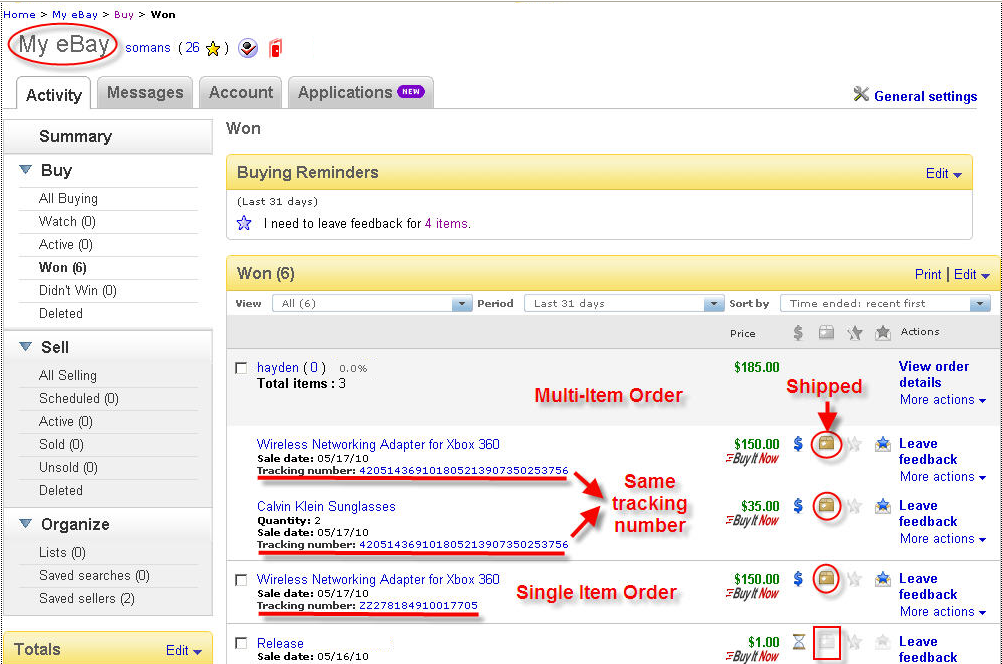Check the box for hayden multi-item order
The height and width of the screenshot is (664, 1002).
coord(241,368)
